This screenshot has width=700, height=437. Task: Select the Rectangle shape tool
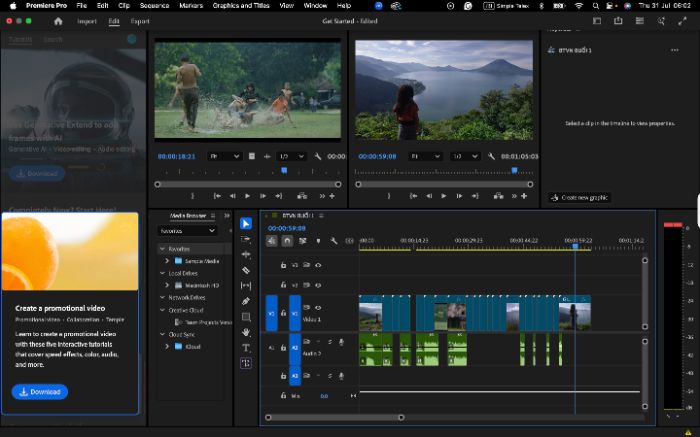click(x=246, y=317)
